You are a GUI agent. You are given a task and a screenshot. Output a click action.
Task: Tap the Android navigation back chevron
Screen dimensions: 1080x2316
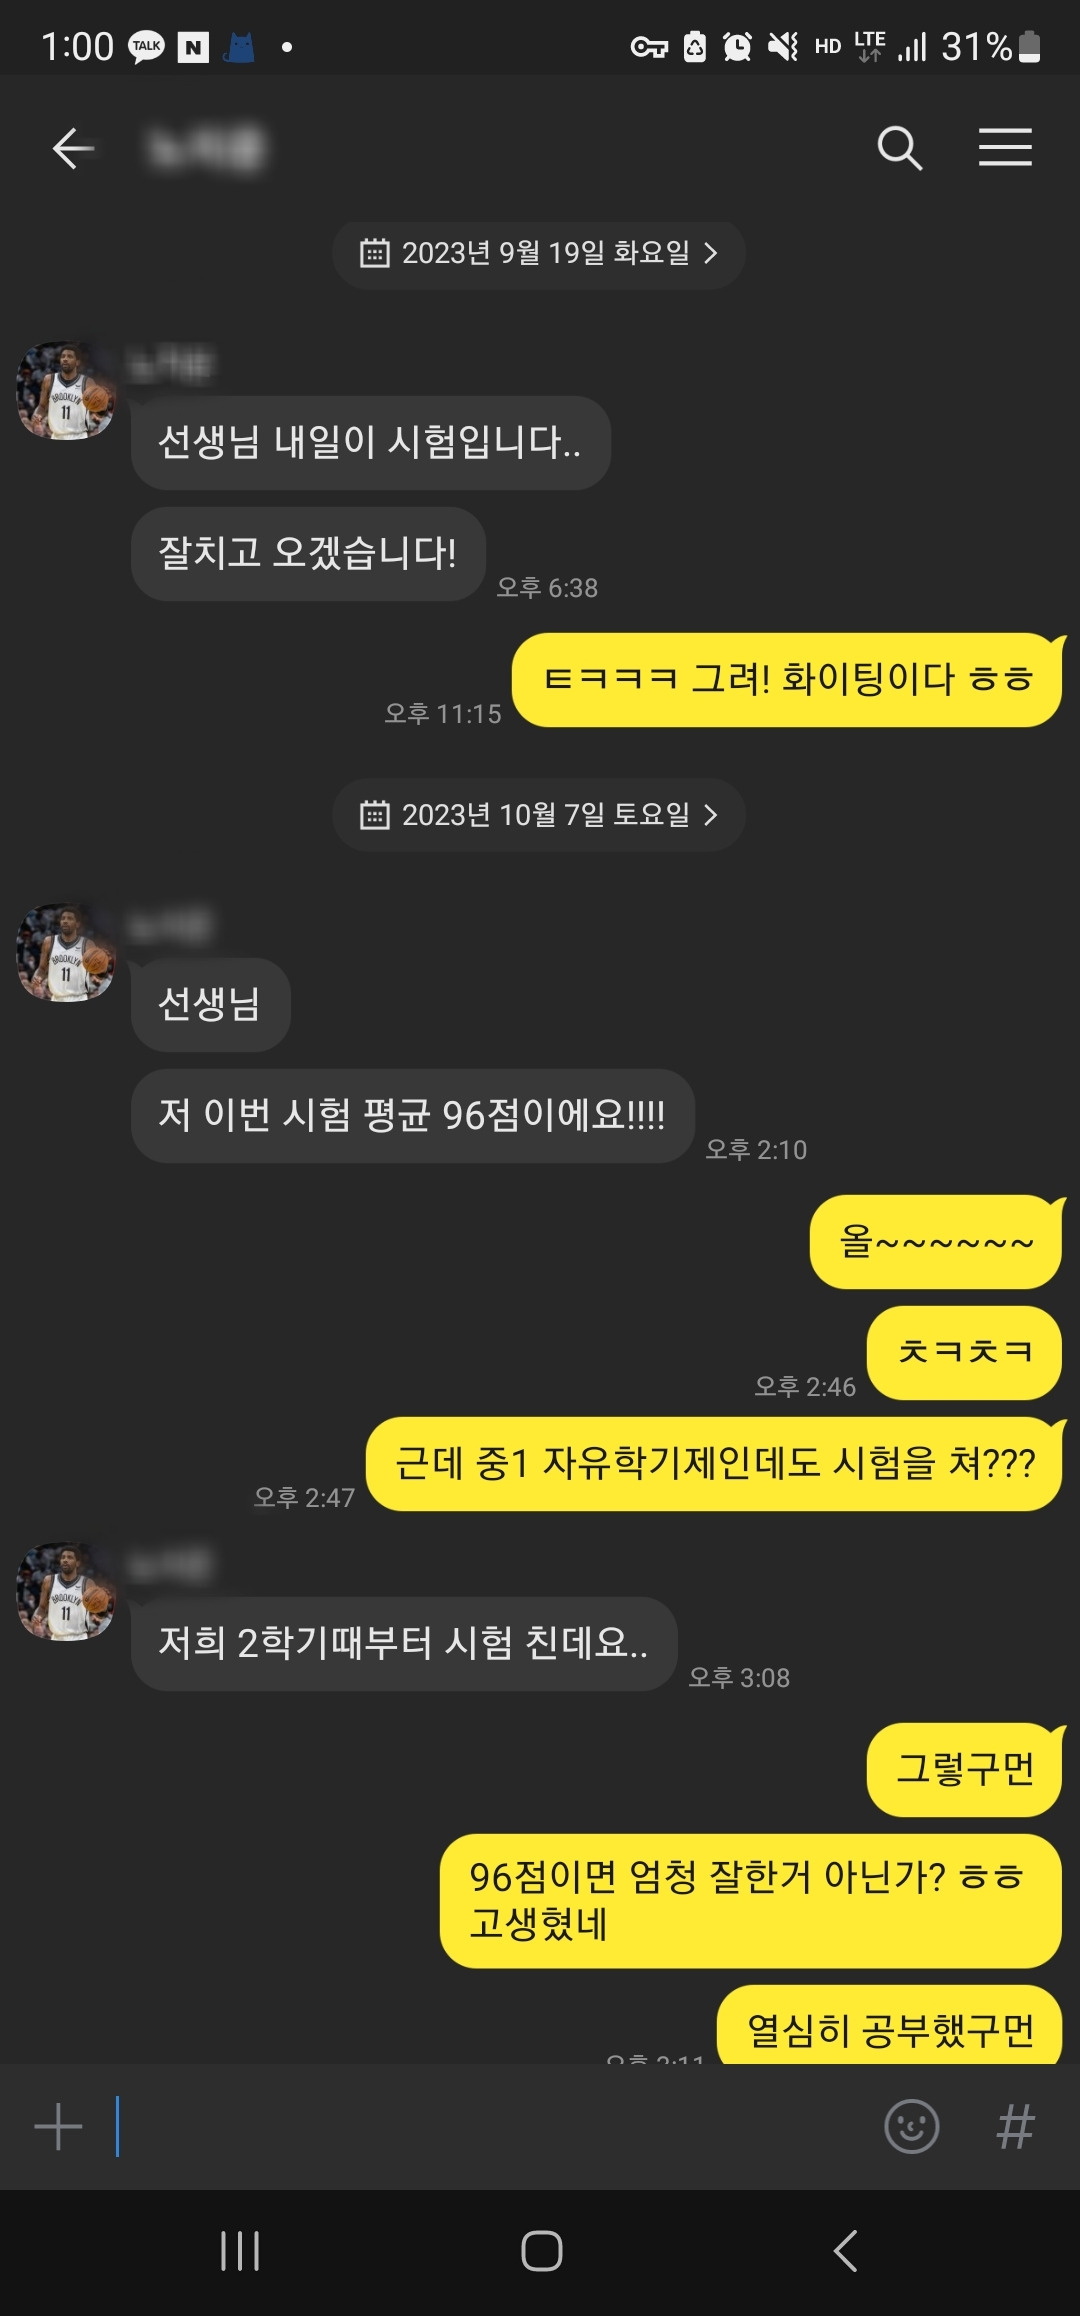[845, 2251]
